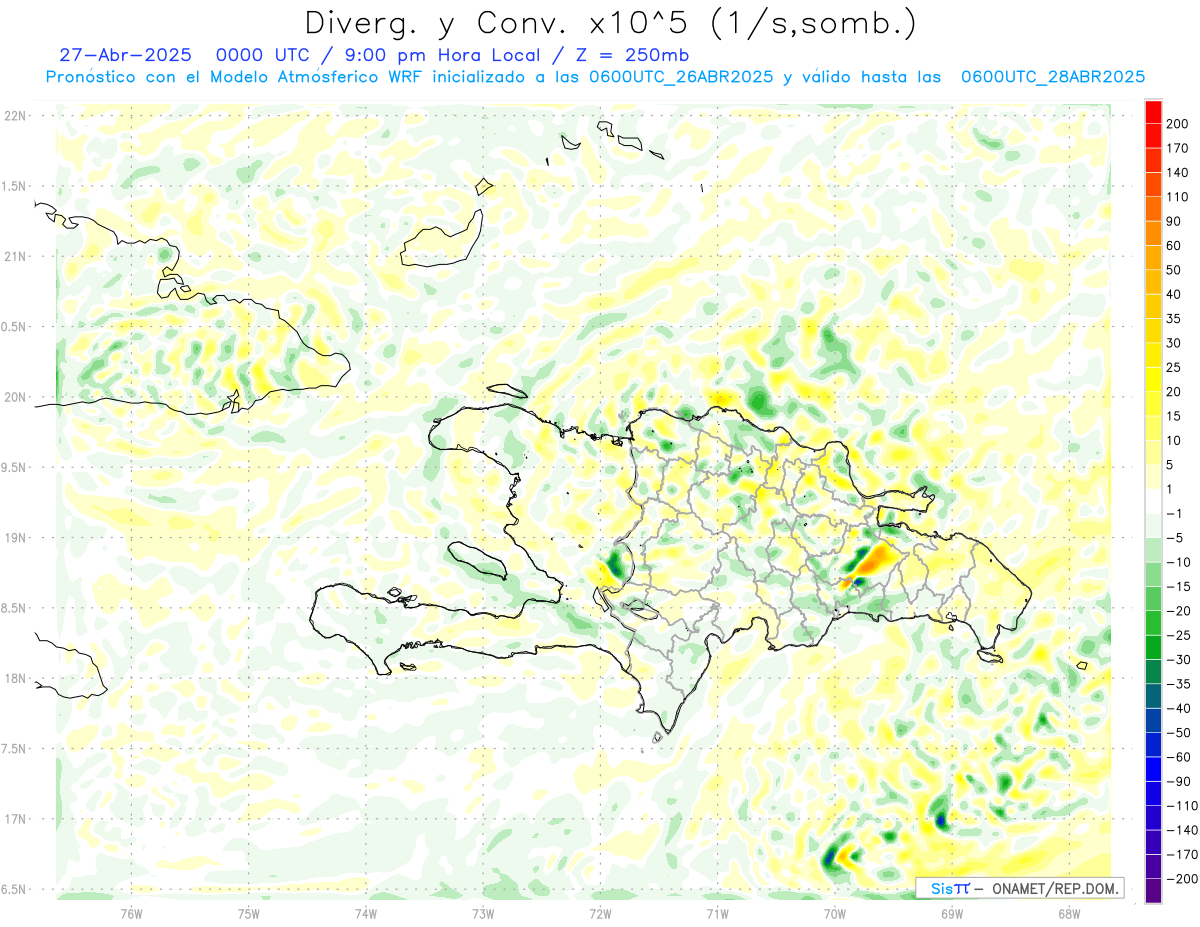The height and width of the screenshot is (927, 1200).
Task: Click the "72W" longitude label
Action: (x=600, y=913)
